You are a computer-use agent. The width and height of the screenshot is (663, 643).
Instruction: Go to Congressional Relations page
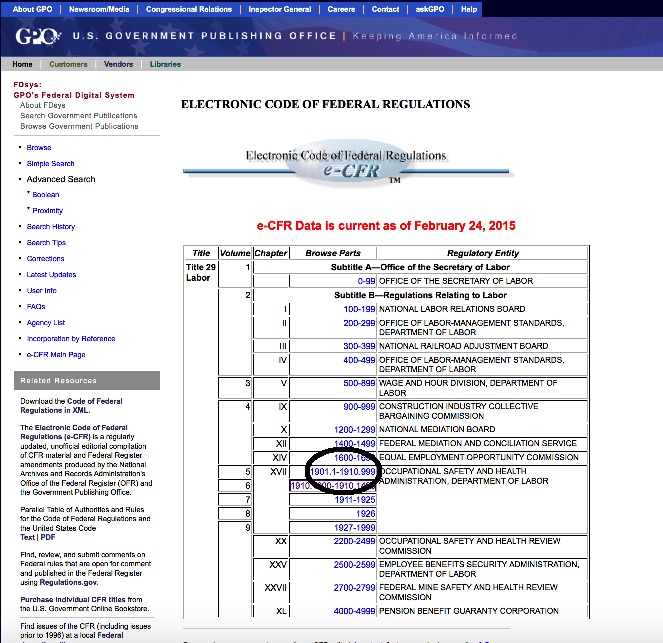[189, 9]
